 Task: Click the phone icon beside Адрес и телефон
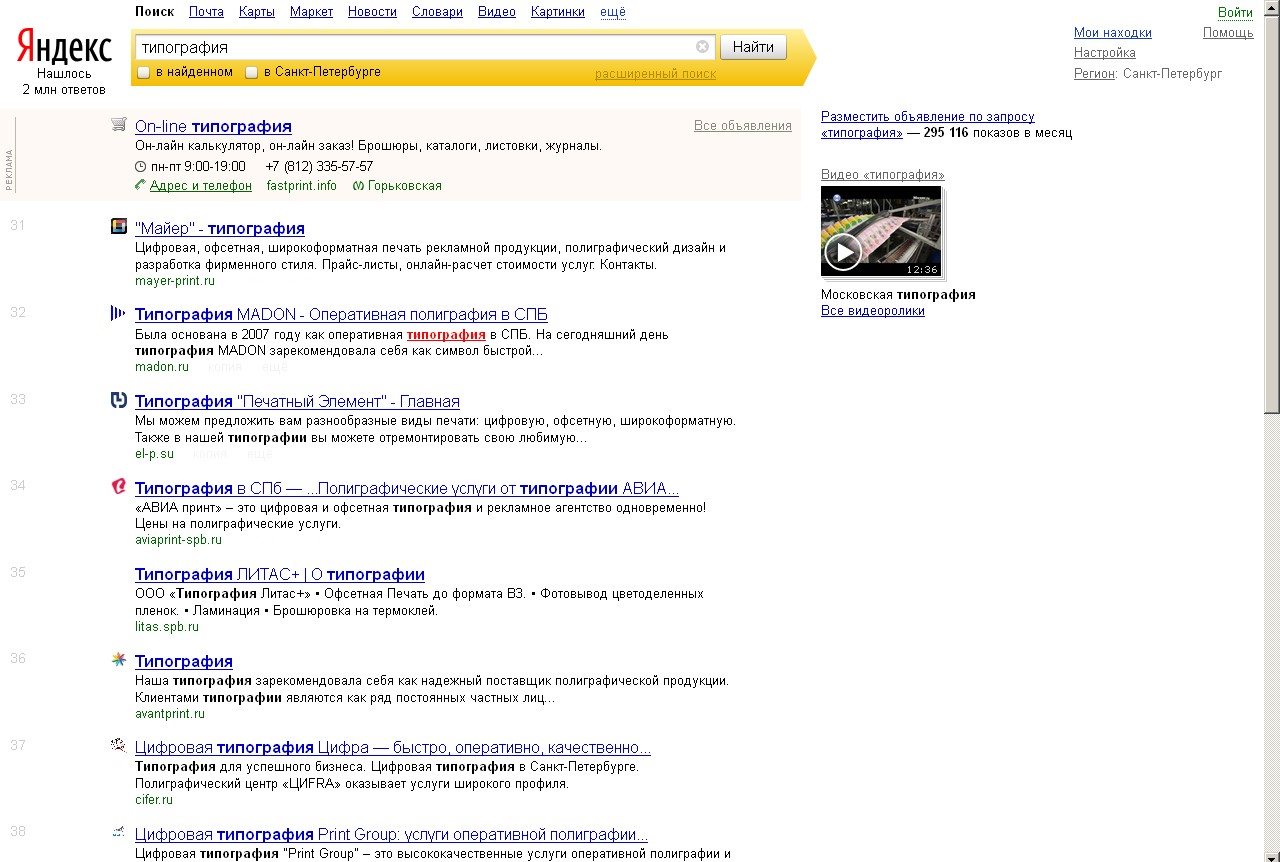click(140, 186)
